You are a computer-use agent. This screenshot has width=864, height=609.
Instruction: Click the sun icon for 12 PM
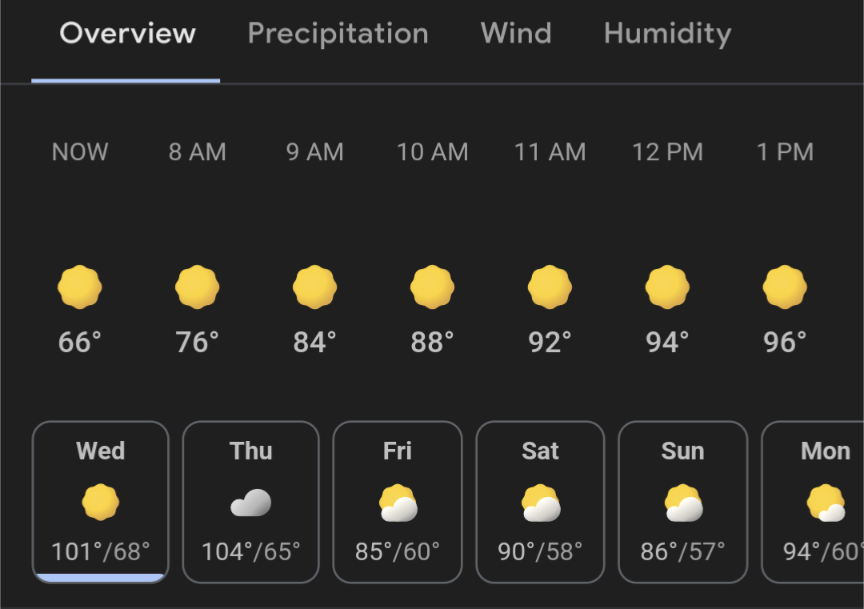[667, 287]
